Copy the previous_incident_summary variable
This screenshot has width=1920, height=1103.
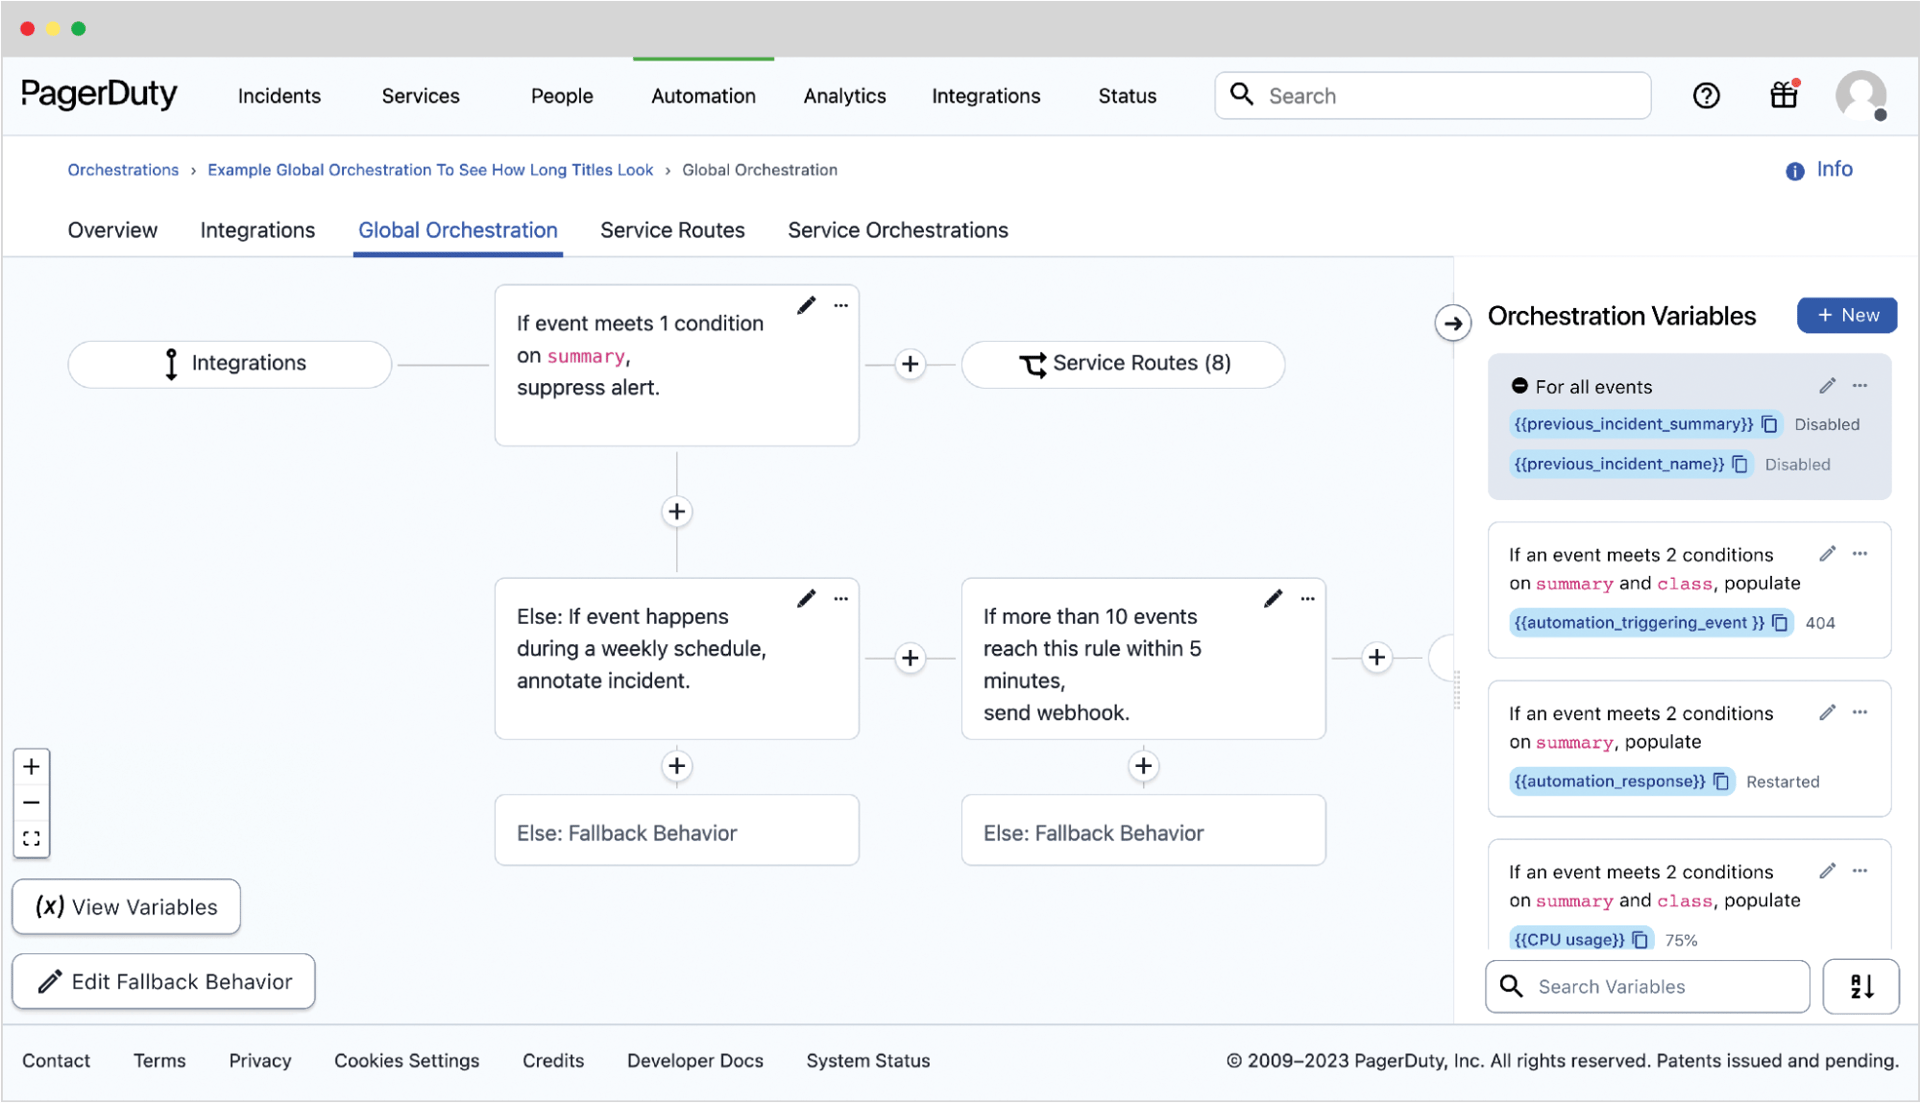pos(1769,424)
